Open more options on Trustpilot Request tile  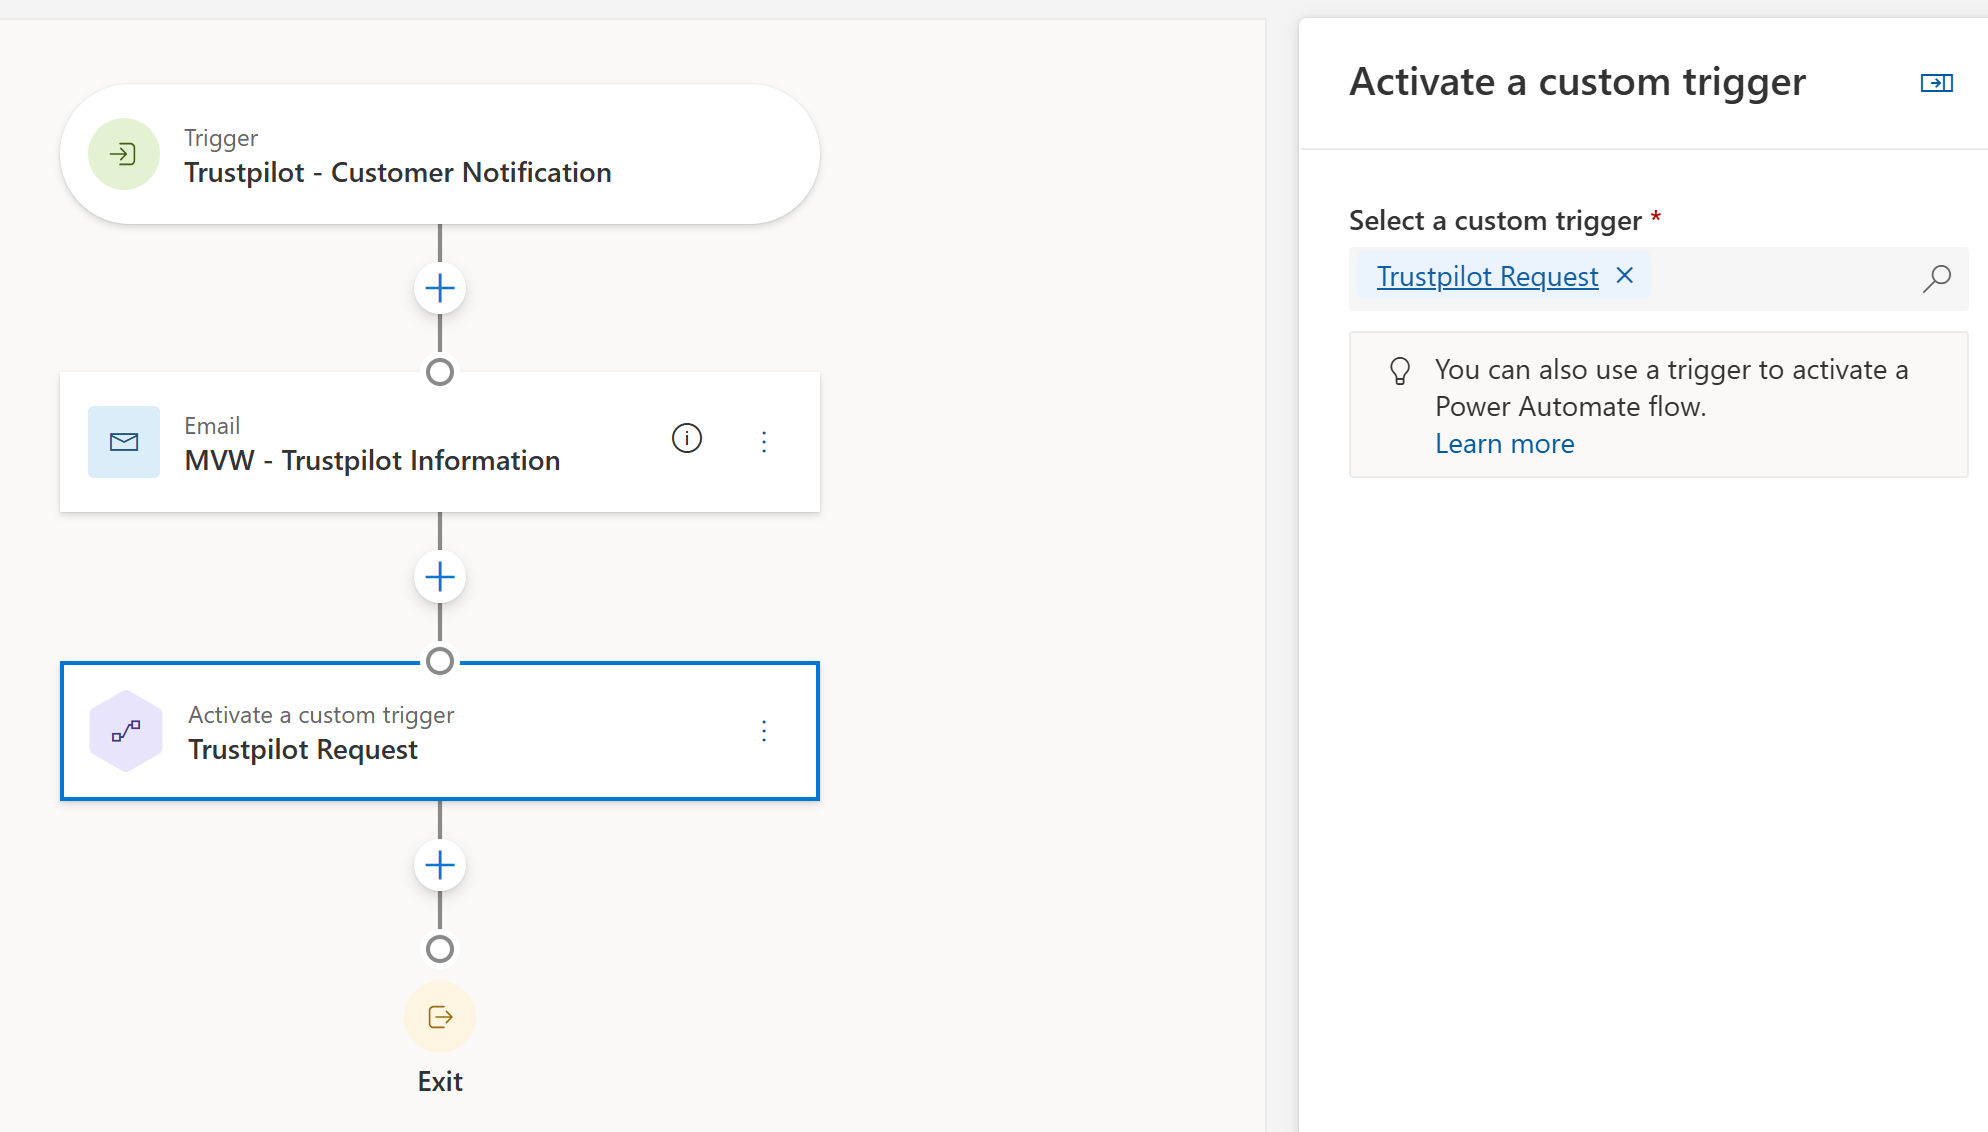[764, 731]
